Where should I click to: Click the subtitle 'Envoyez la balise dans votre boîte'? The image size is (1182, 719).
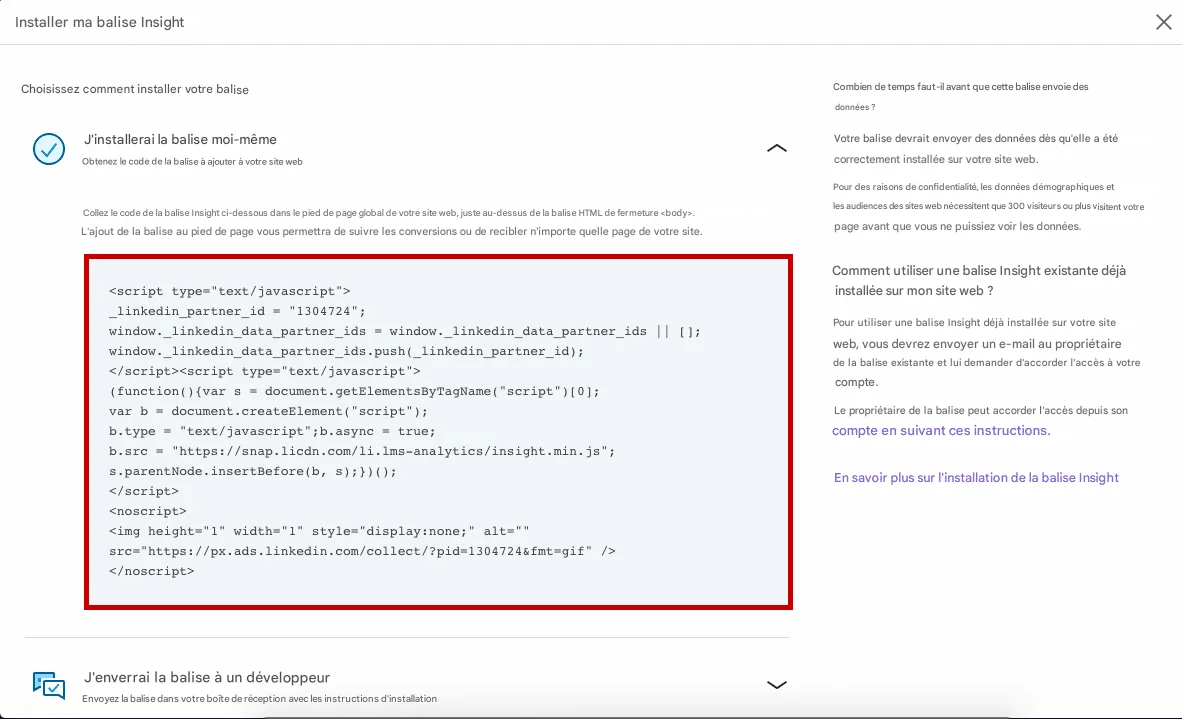(259, 699)
